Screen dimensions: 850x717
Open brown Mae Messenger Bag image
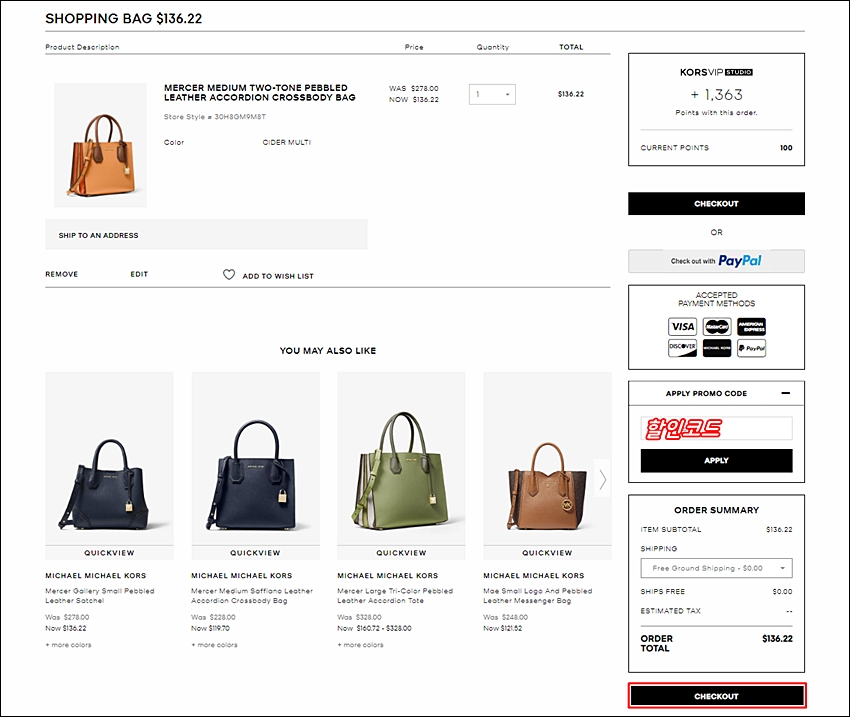pos(547,458)
